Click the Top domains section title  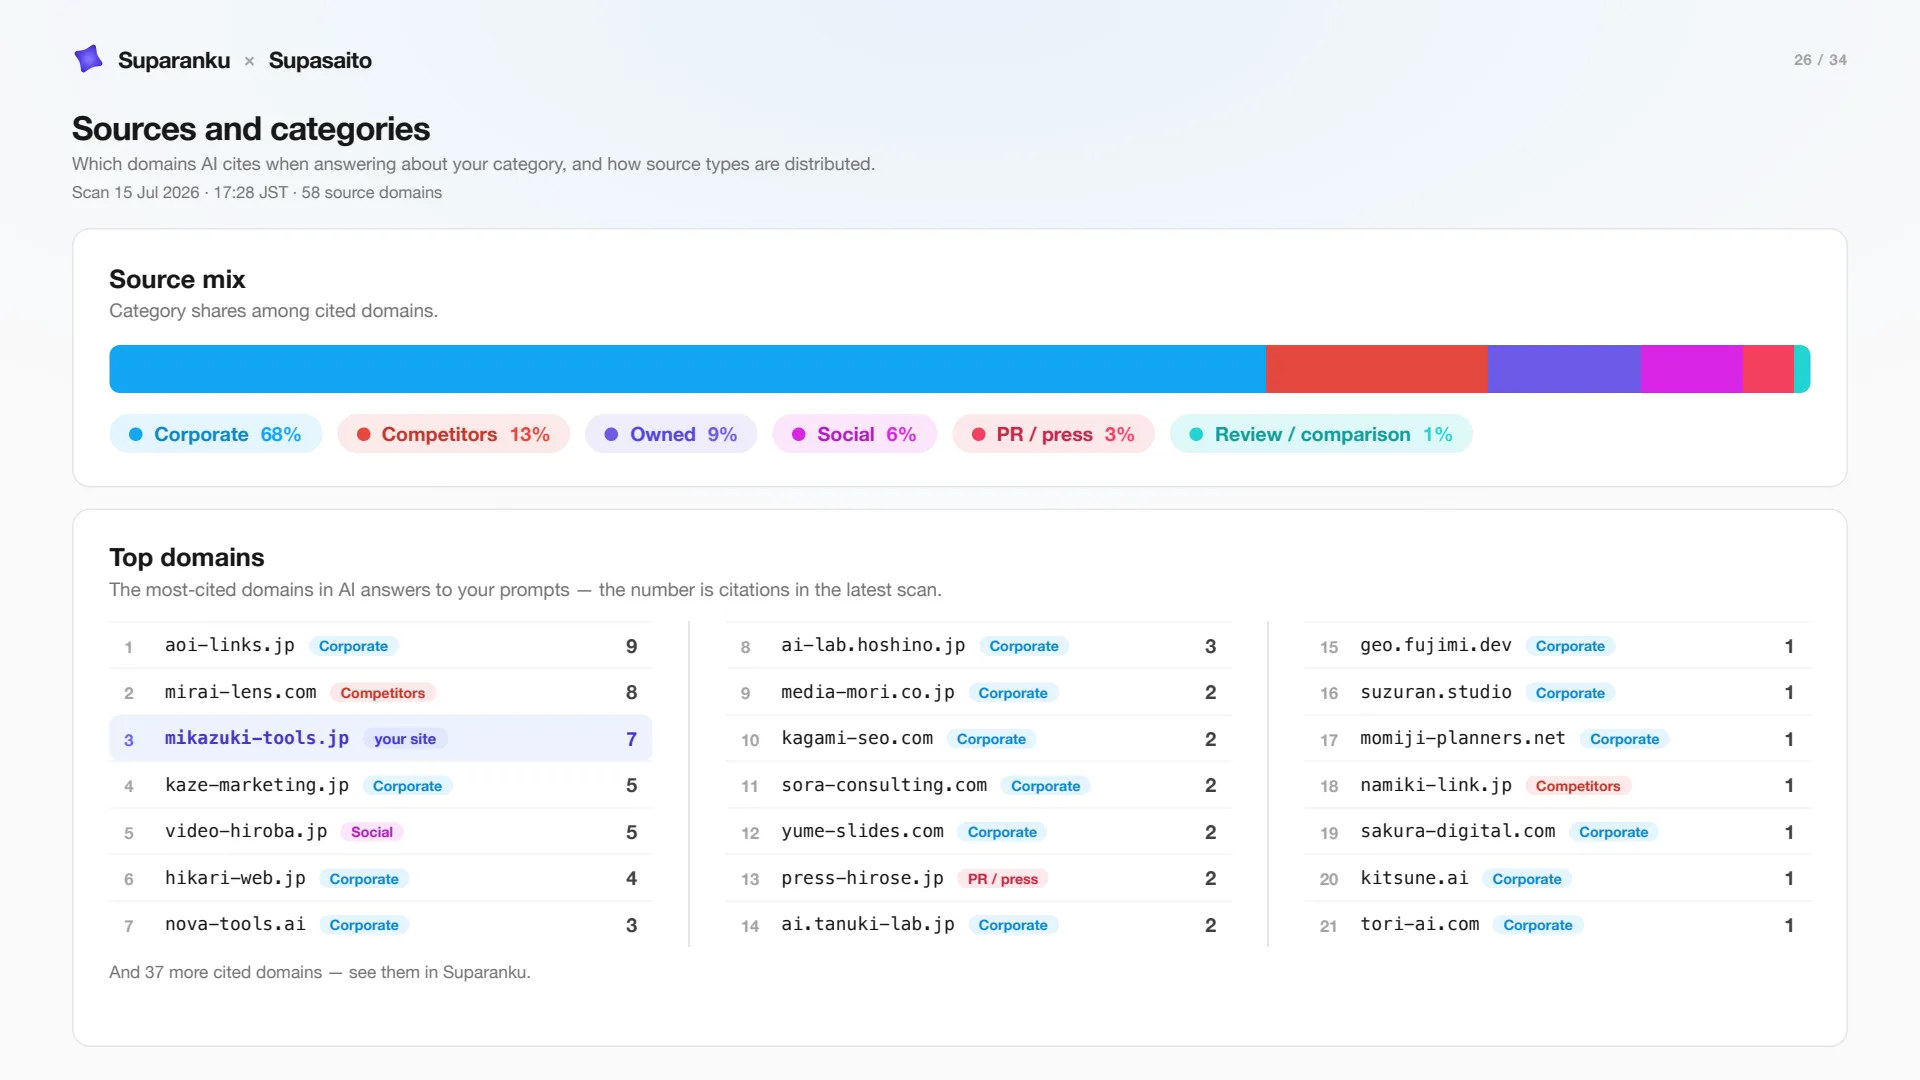tap(187, 557)
